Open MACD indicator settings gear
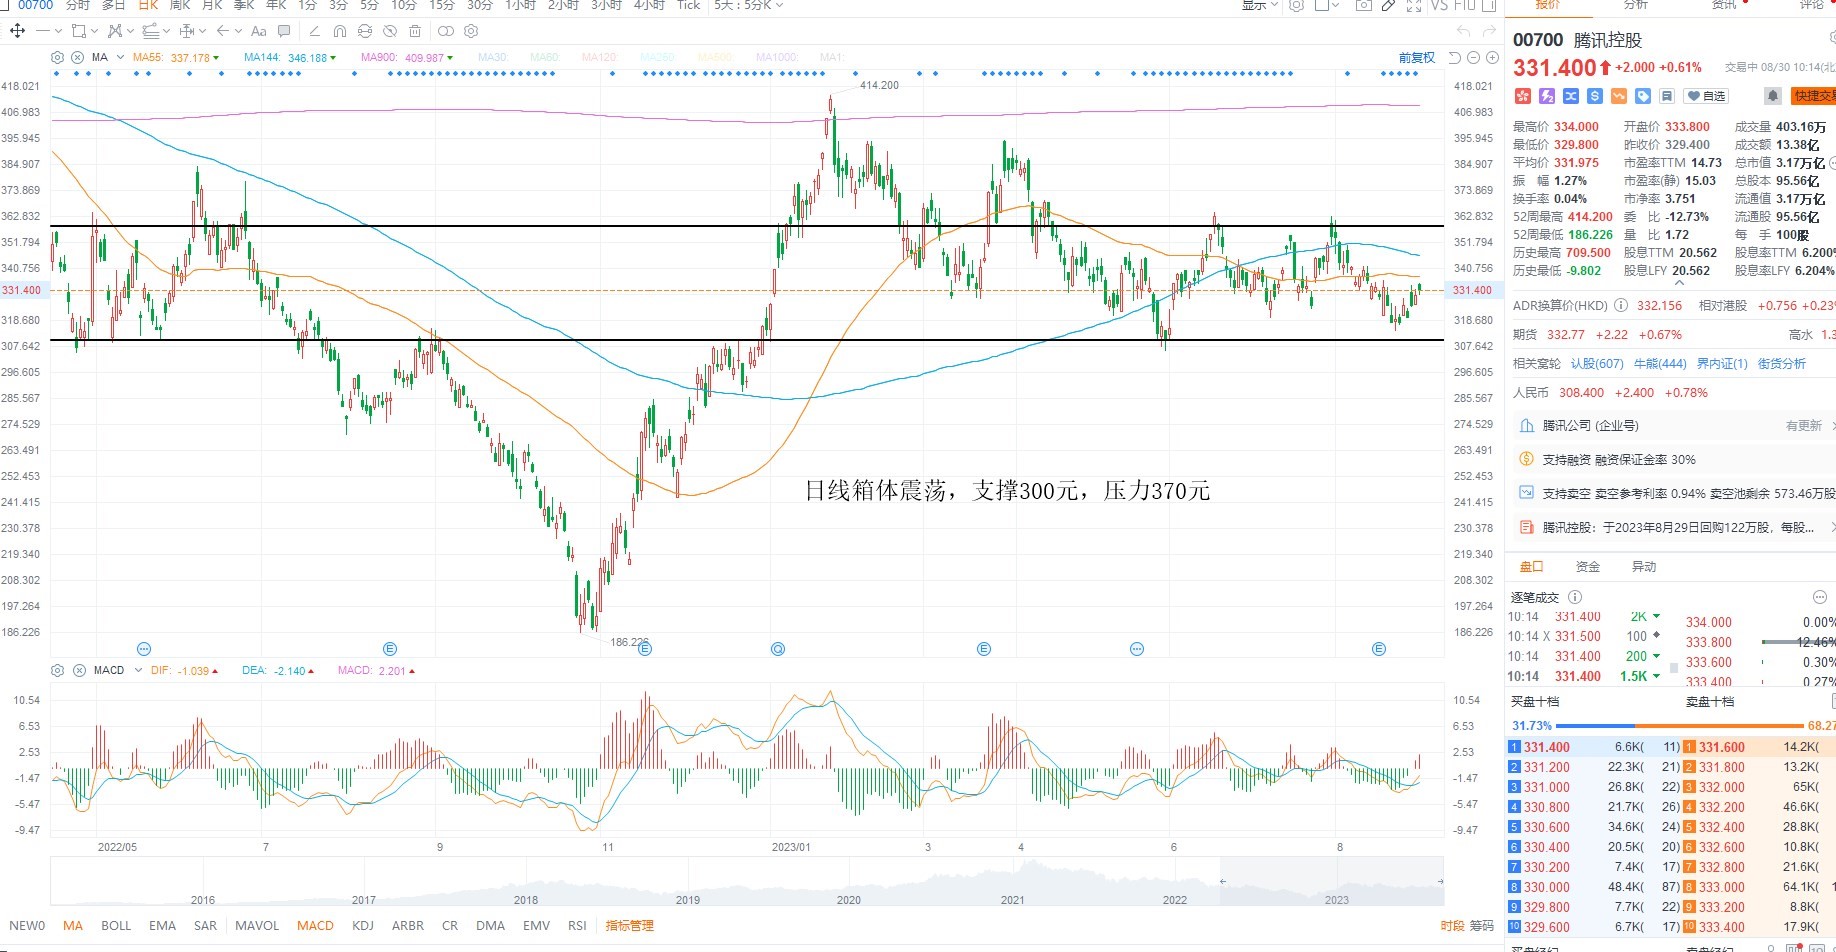This screenshot has width=1836, height=952. pyautogui.click(x=57, y=670)
